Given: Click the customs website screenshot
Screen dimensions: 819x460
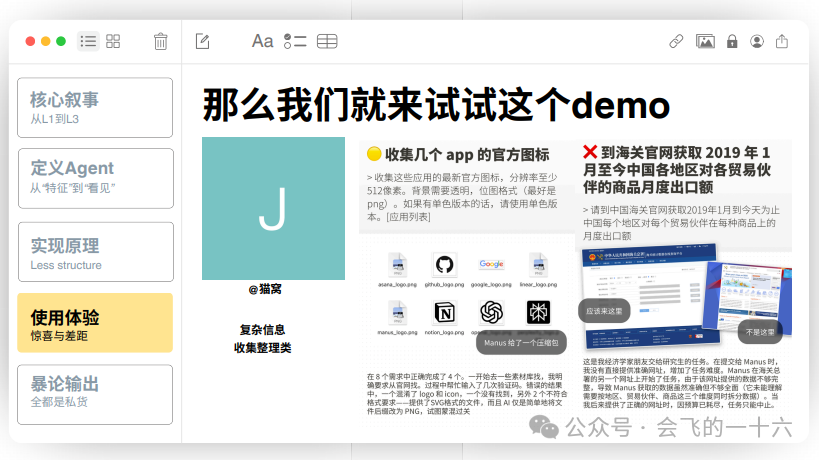Looking at the screenshot, I should [x=650, y=295].
